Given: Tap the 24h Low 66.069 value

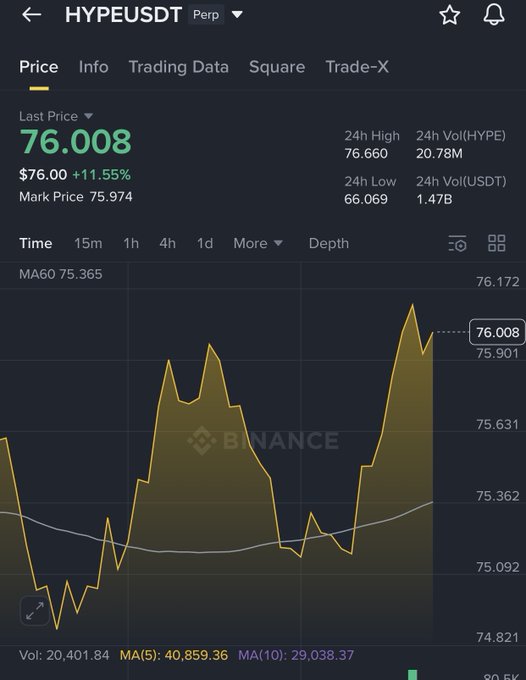Looking at the screenshot, I should click(x=366, y=199).
